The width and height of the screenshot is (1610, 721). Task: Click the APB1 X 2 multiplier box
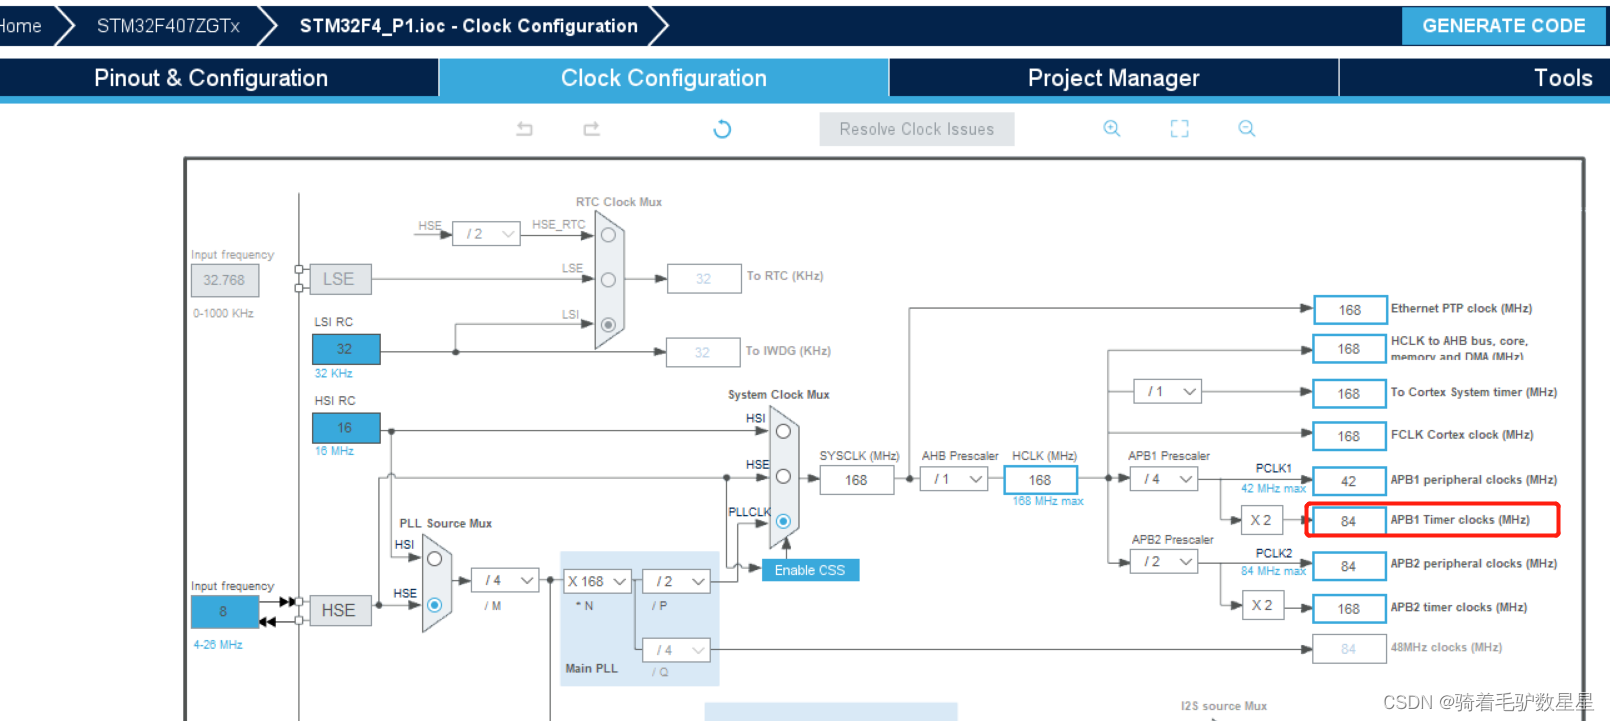tap(1263, 520)
